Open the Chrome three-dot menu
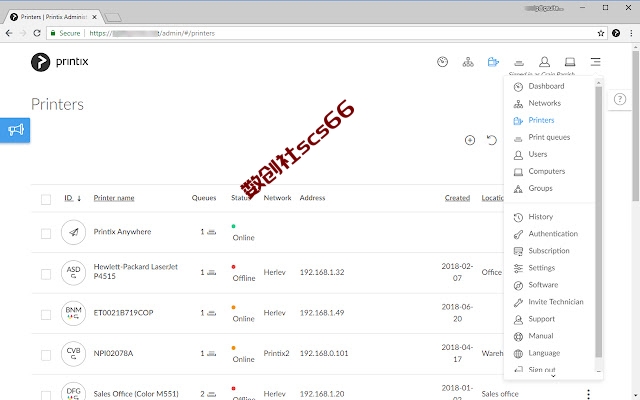Image resolution: width=640 pixels, height=400 pixels. click(x=631, y=33)
